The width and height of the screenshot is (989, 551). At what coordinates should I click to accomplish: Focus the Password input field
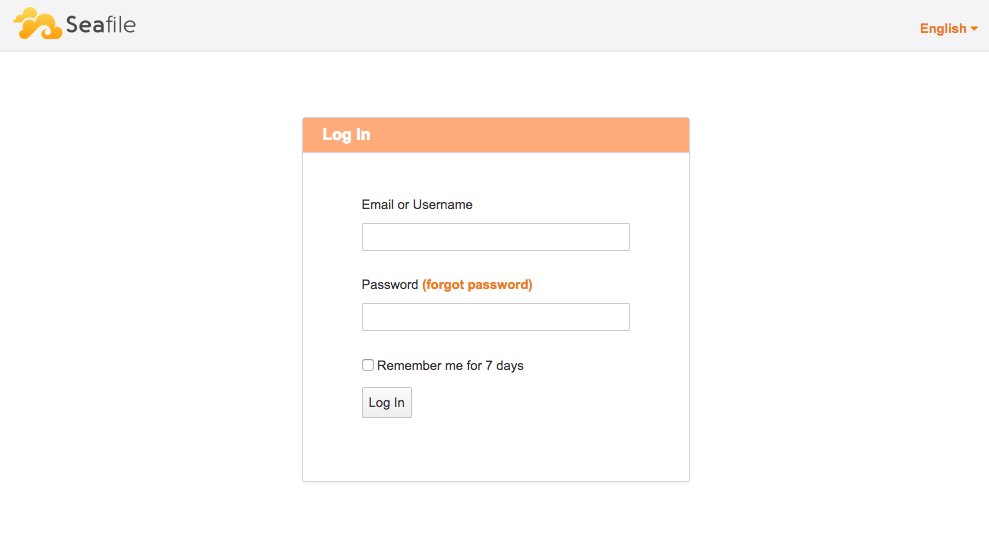495,317
